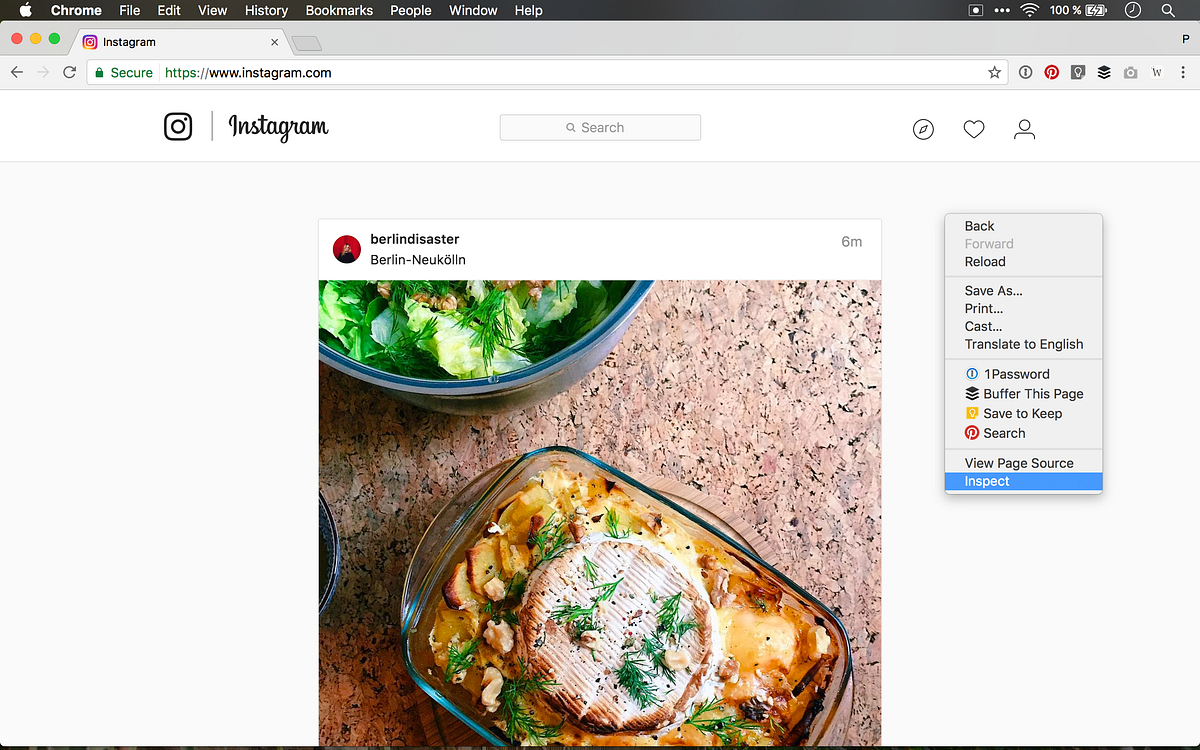Viewport: 1200px width, 750px height.
Task: Choose Save to Keep
Action: 1023,414
